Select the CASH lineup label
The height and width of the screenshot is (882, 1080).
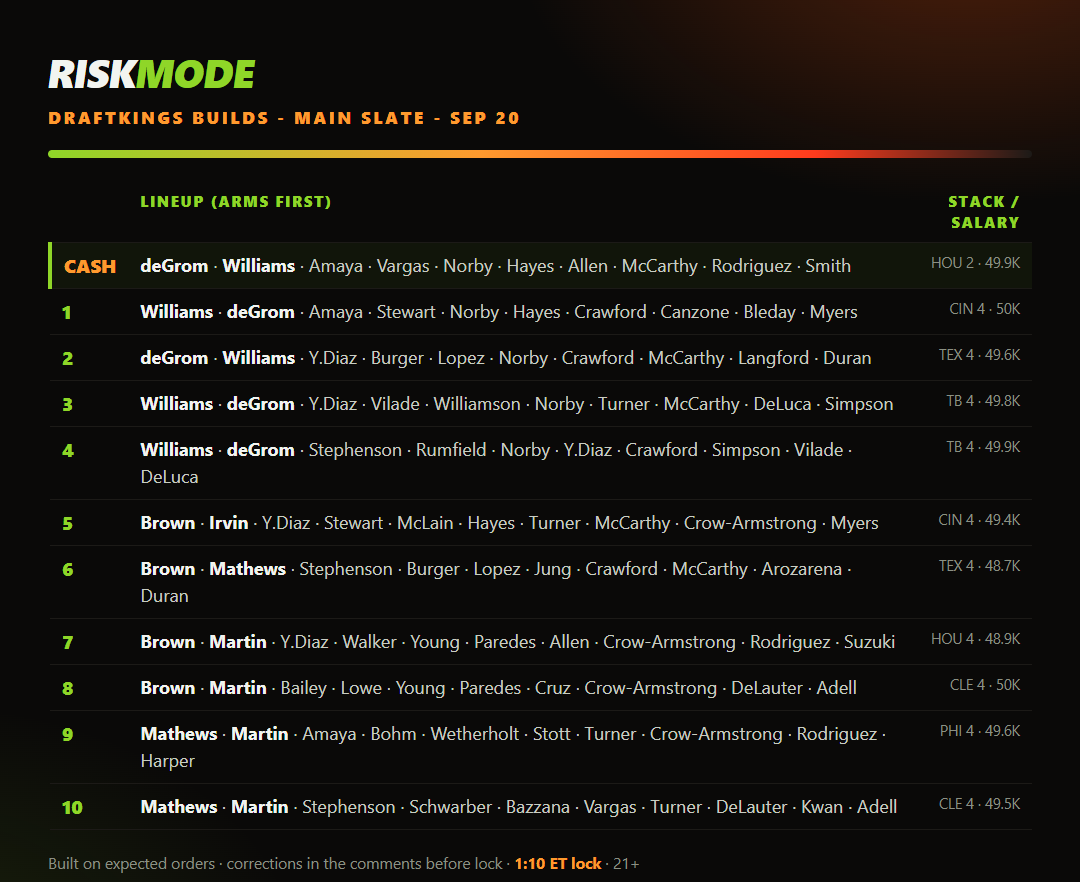tap(90, 266)
